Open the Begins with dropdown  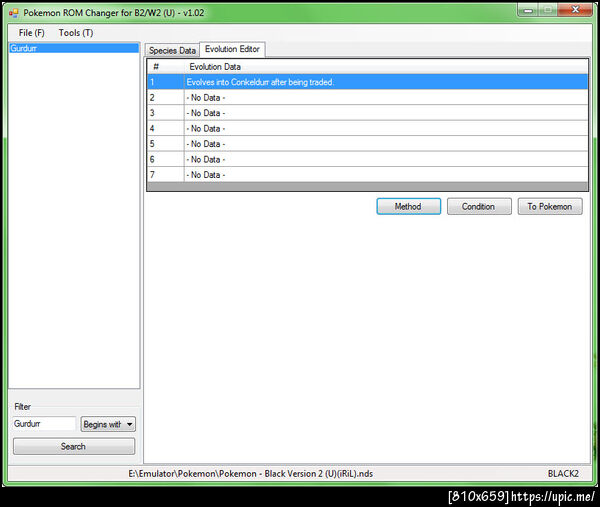coord(108,424)
